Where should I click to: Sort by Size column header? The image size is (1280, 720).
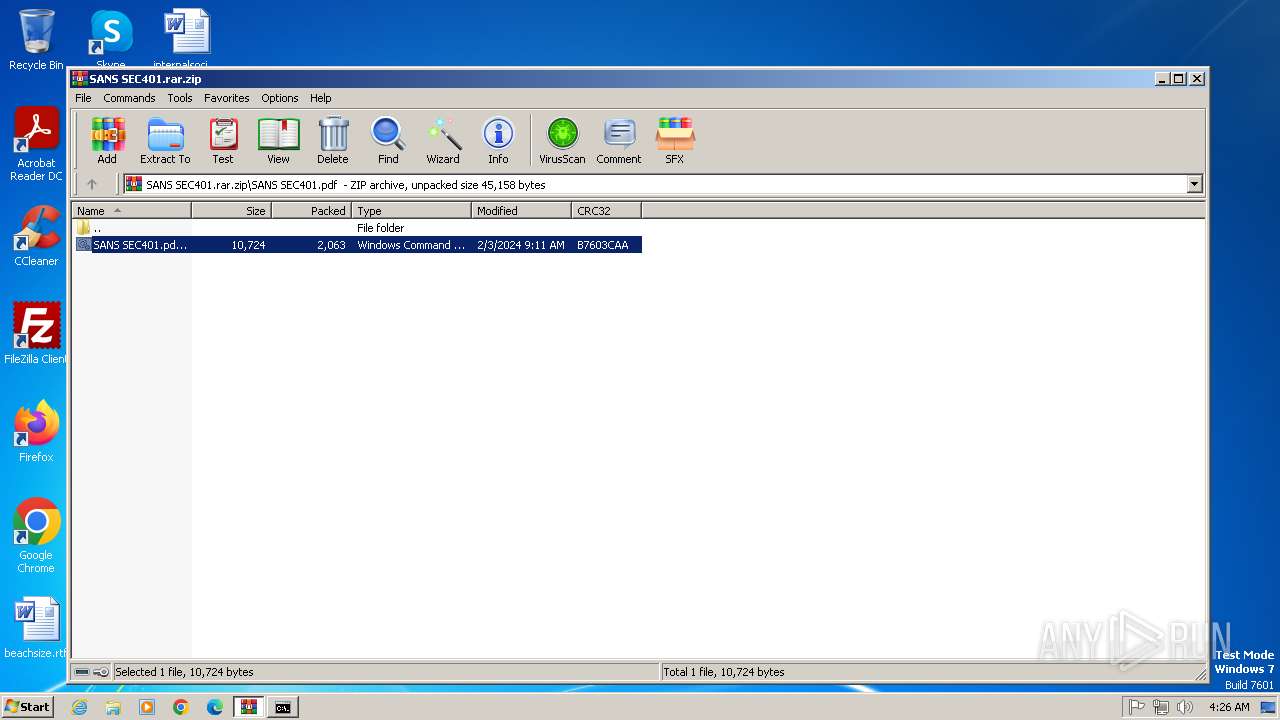231,211
